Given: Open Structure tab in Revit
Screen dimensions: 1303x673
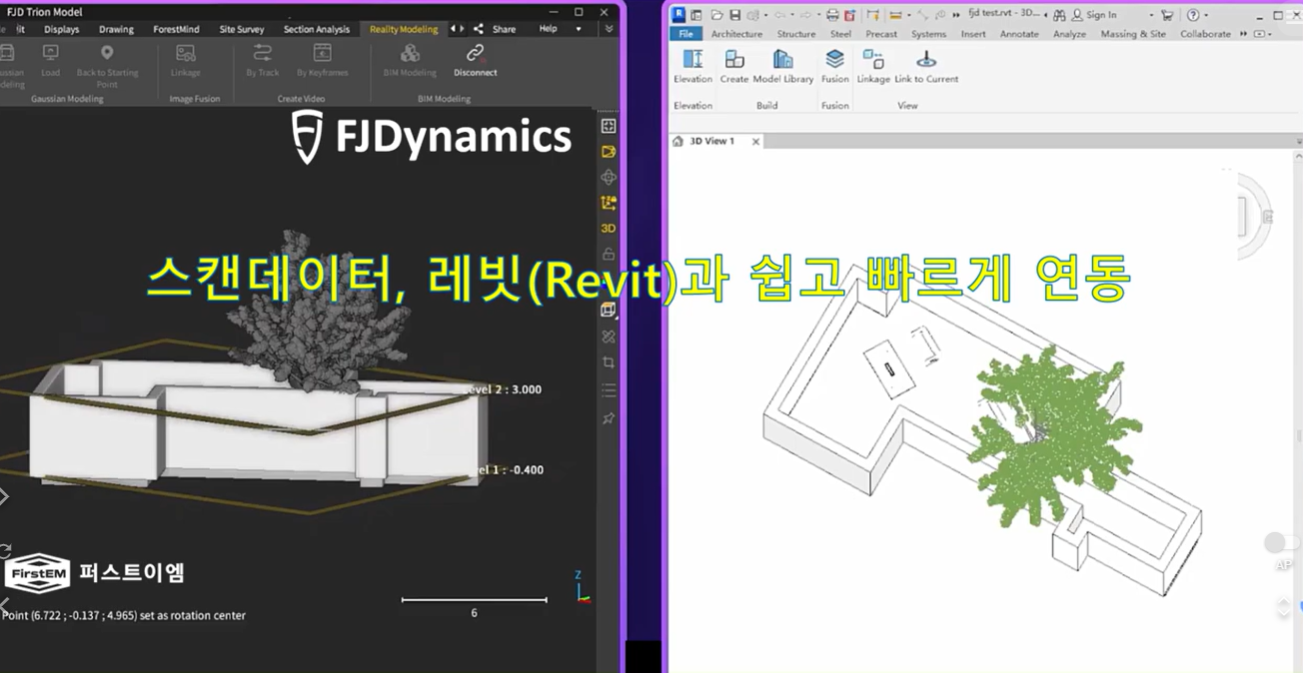Looking at the screenshot, I should click(796, 34).
